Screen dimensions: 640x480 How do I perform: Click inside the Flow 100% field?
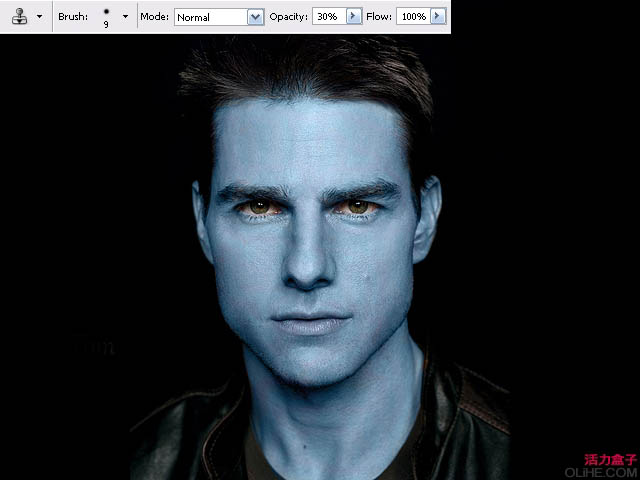(412, 17)
